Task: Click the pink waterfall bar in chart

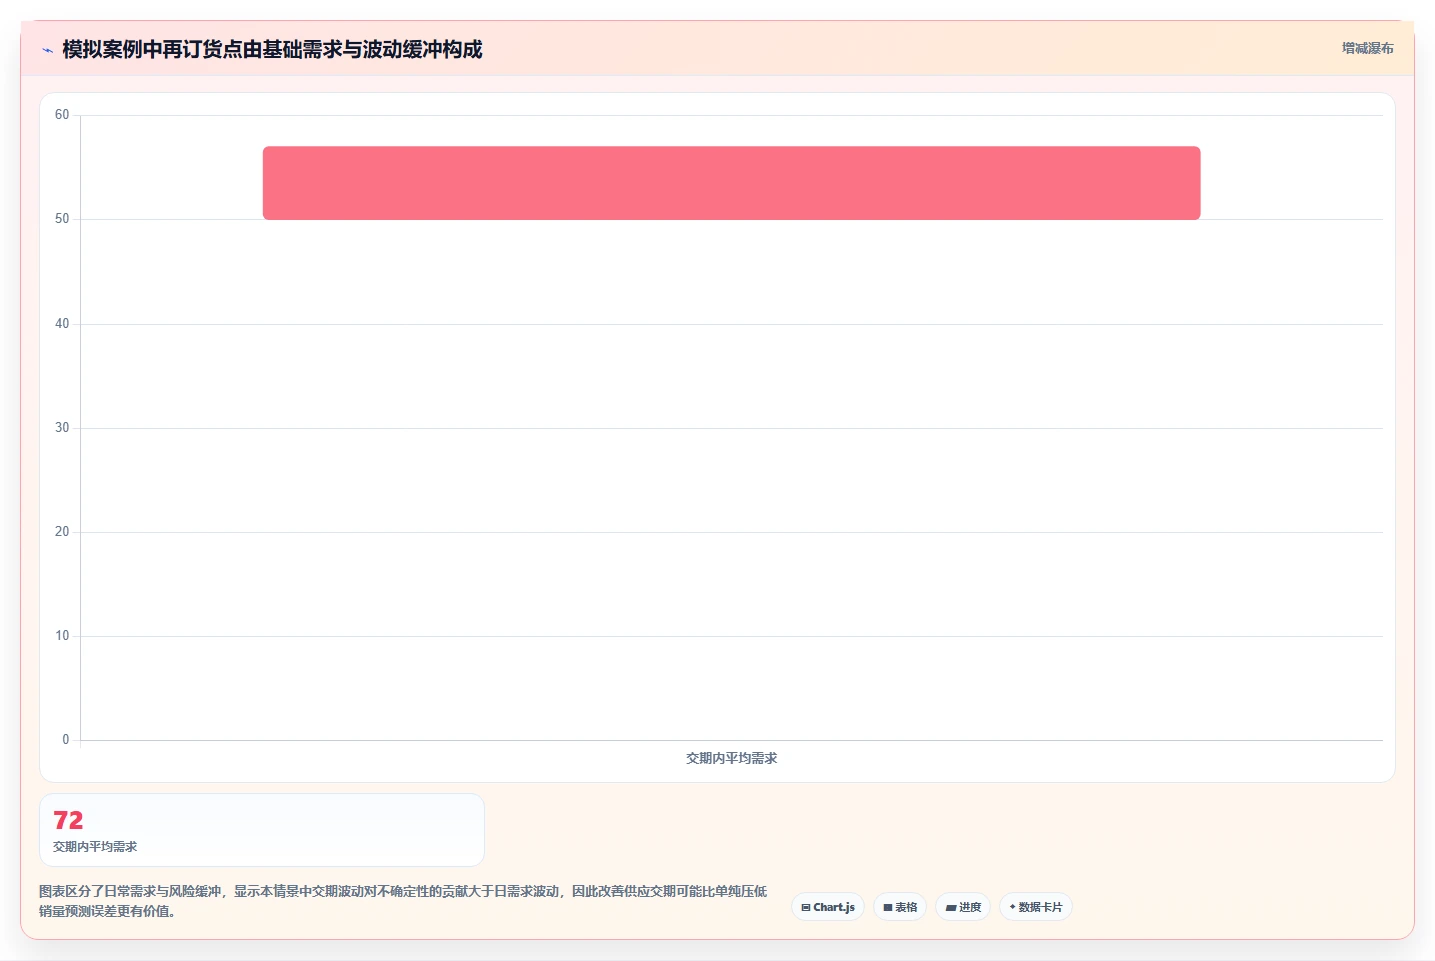Action: click(x=731, y=183)
